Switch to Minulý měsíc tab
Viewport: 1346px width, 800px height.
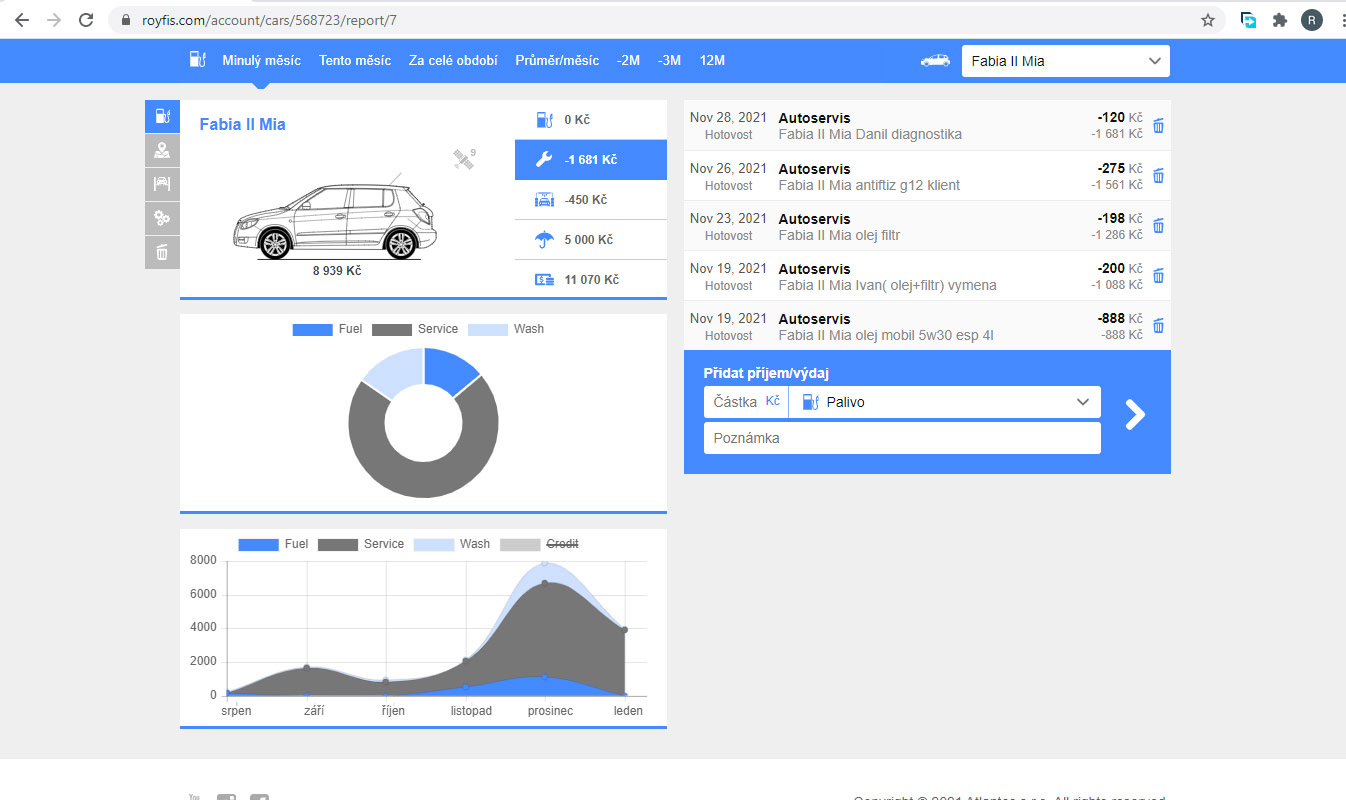(x=261, y=60)
